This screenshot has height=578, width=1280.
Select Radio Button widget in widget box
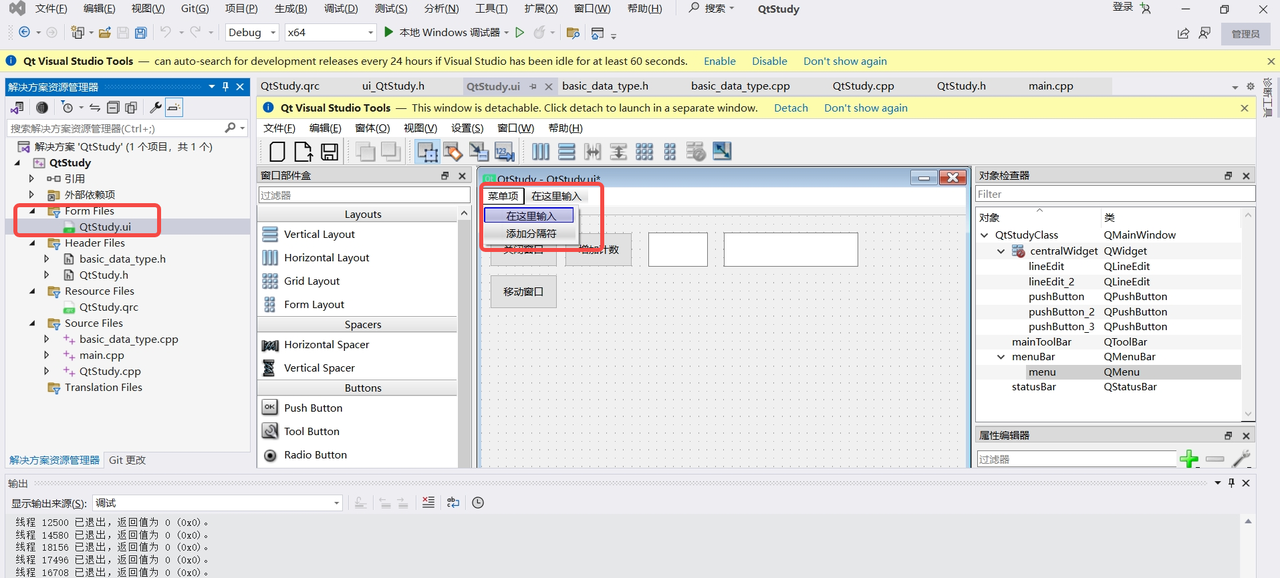click(x=315, y=455)
